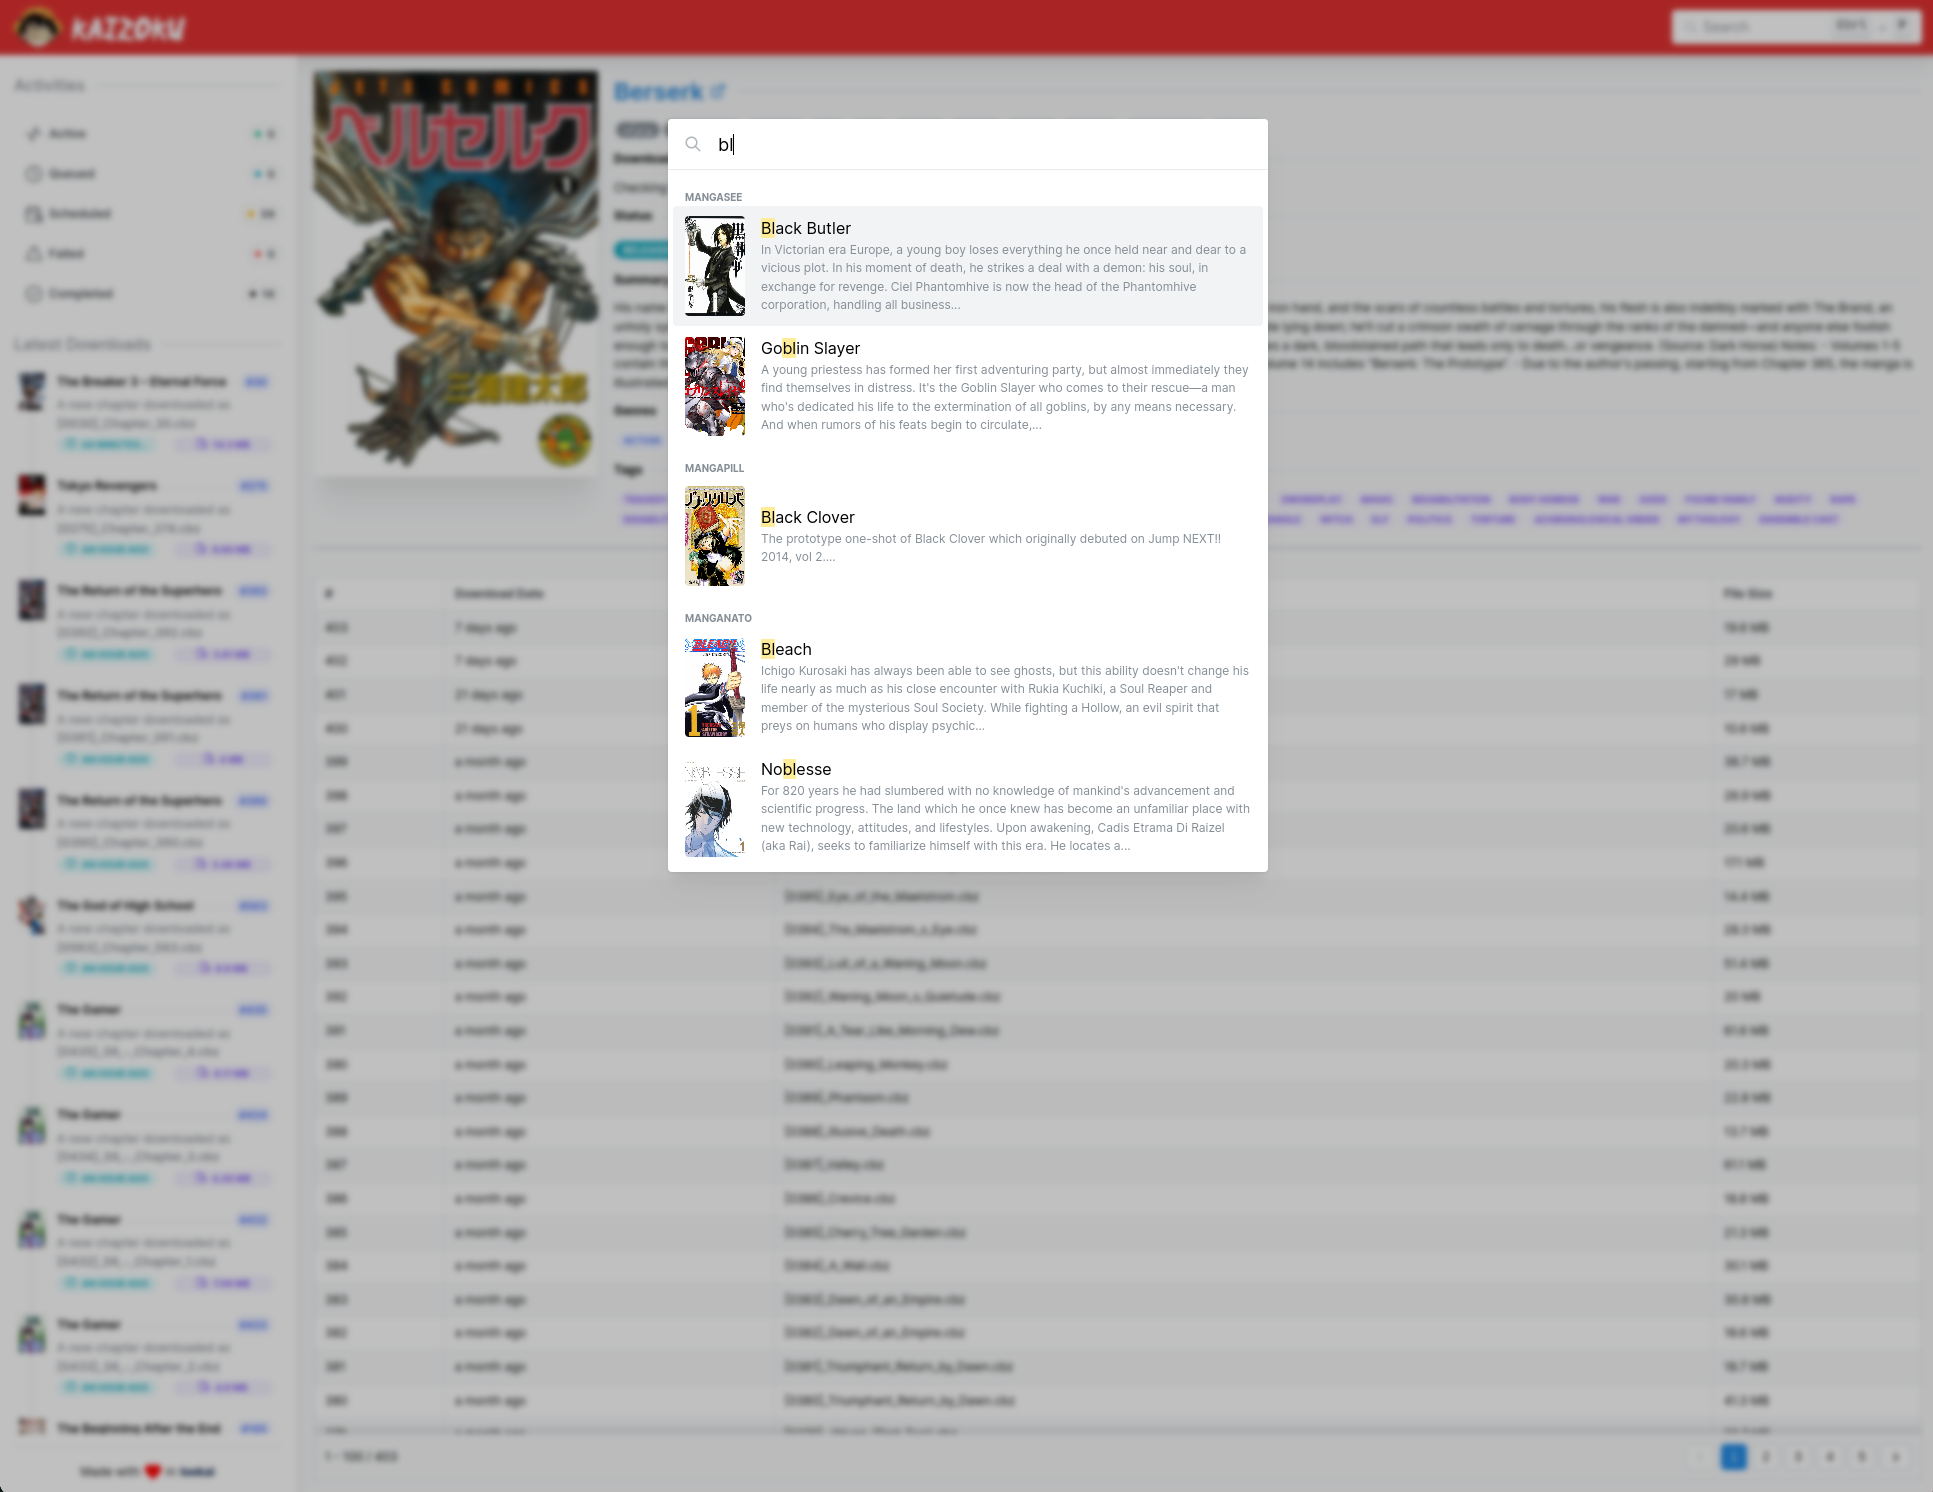Click the MANGAPILL source heading
Image resolution: width=1933 pixels, height=1492 pixels.
pos(714,468)
